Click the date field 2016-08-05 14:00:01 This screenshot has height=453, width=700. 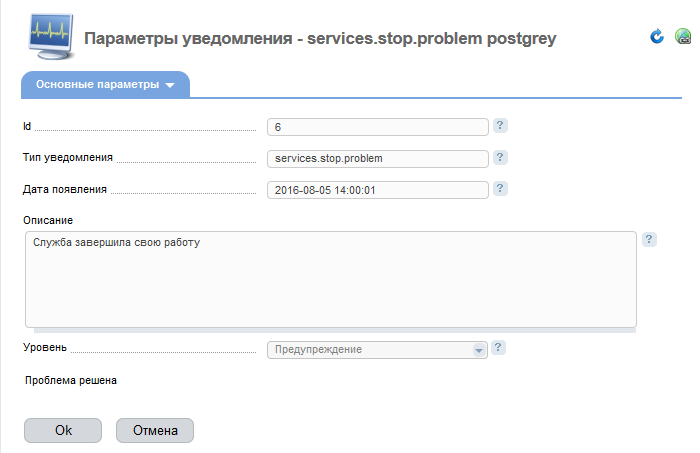coord(378,190)
